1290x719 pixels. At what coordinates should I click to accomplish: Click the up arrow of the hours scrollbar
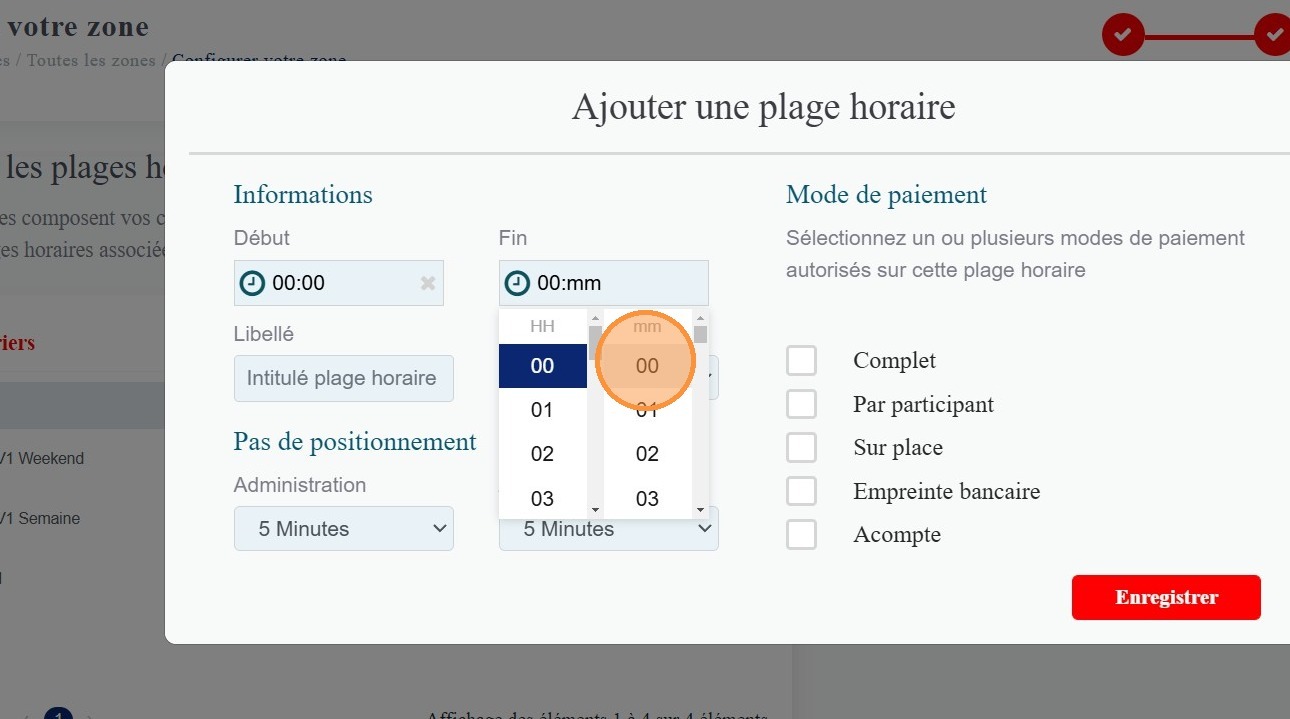coord(595,319)
